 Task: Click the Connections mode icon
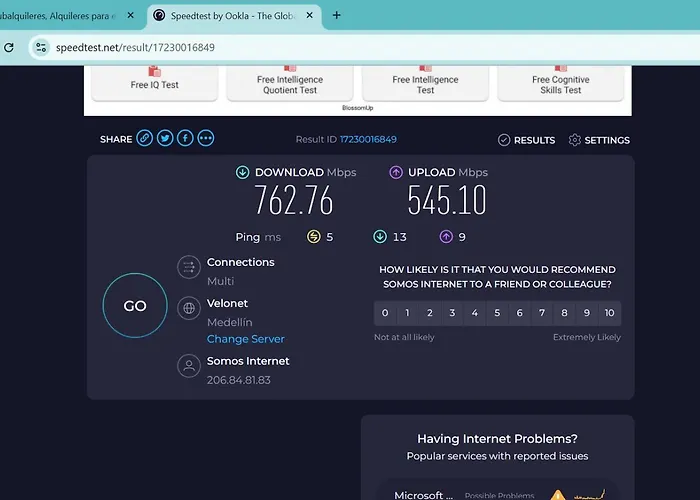click(x=189, y=267)
